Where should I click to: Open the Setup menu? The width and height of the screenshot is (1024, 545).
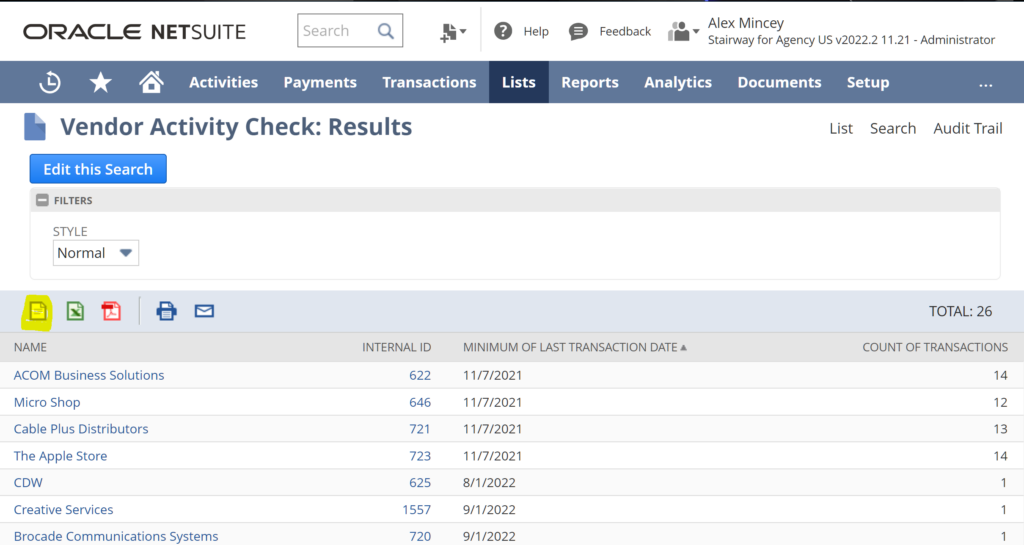pyautogui.click(x=868, y=82)
